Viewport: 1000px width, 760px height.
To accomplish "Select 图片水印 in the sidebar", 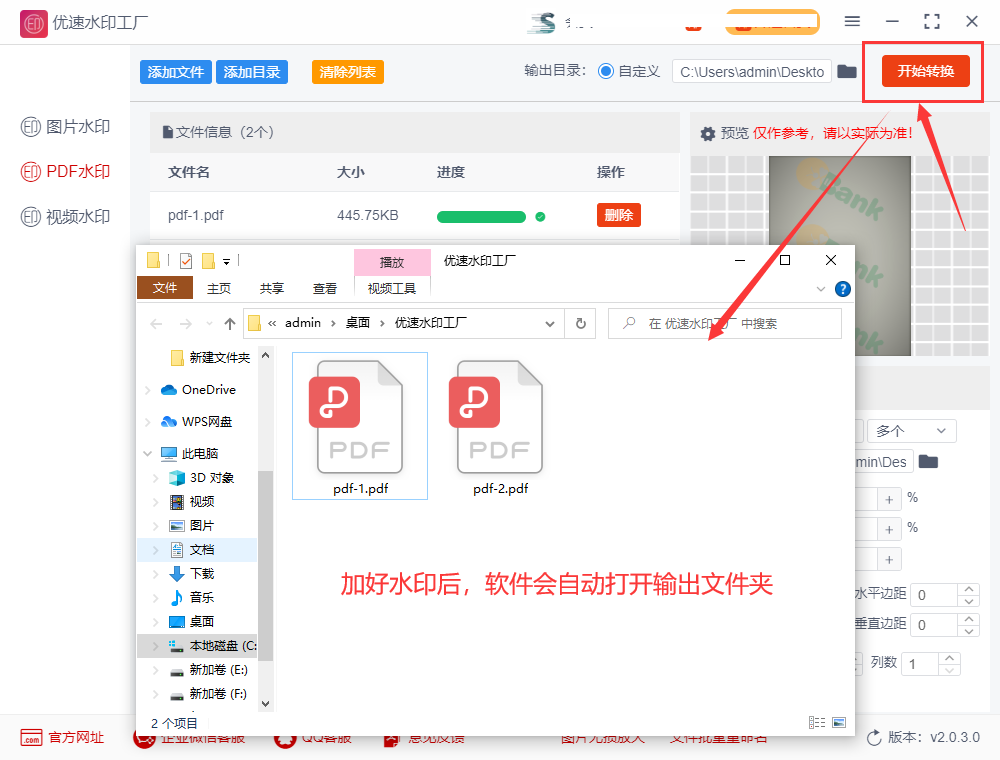I will tap(65, 127).
